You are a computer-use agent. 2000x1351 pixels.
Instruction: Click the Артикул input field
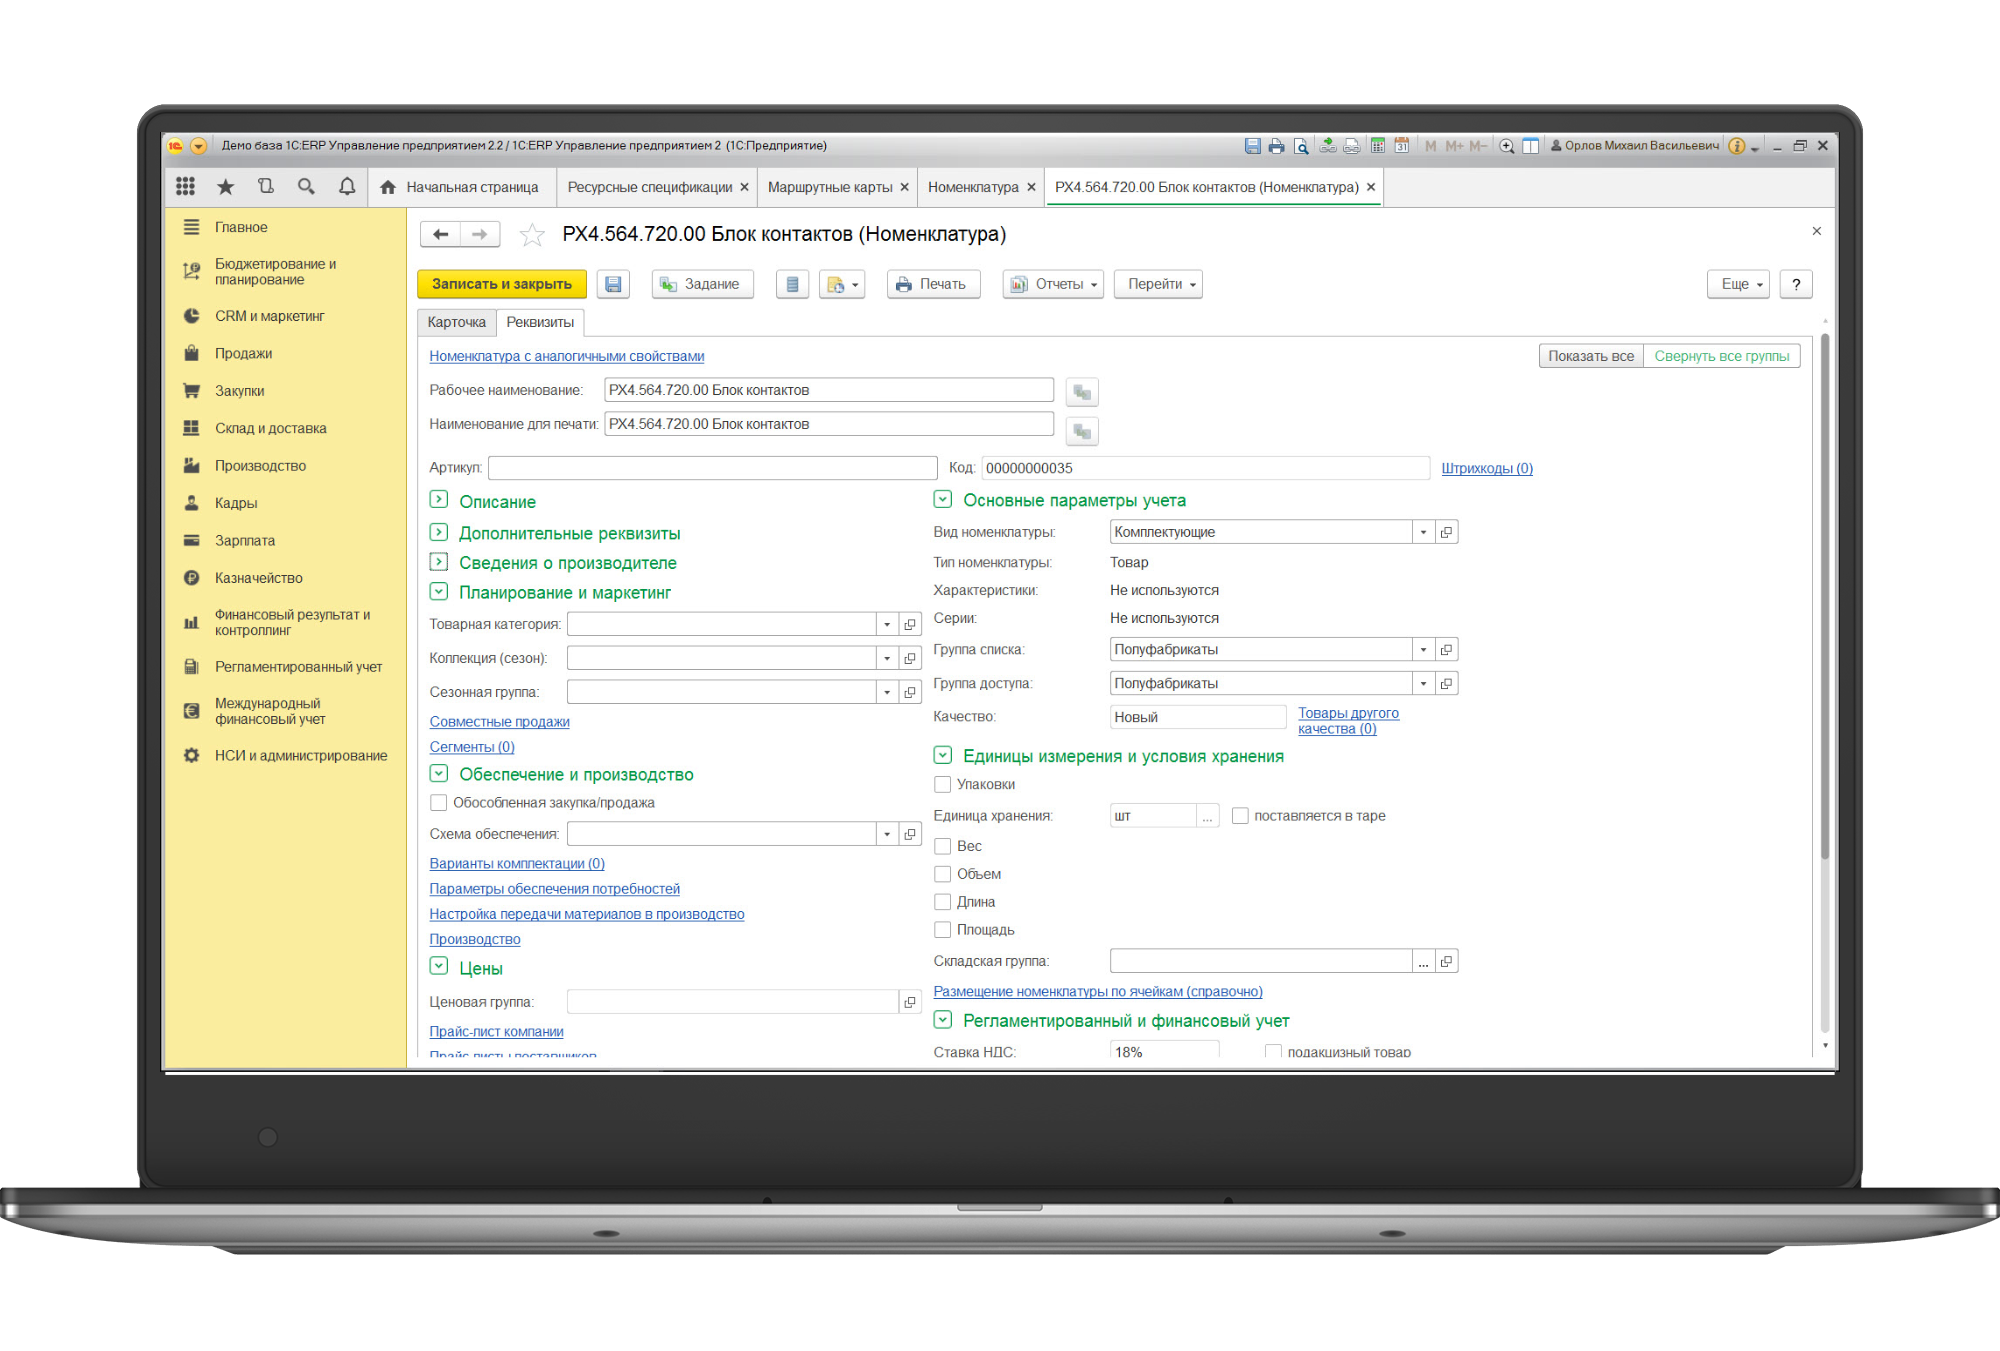[x=712, y=468]
